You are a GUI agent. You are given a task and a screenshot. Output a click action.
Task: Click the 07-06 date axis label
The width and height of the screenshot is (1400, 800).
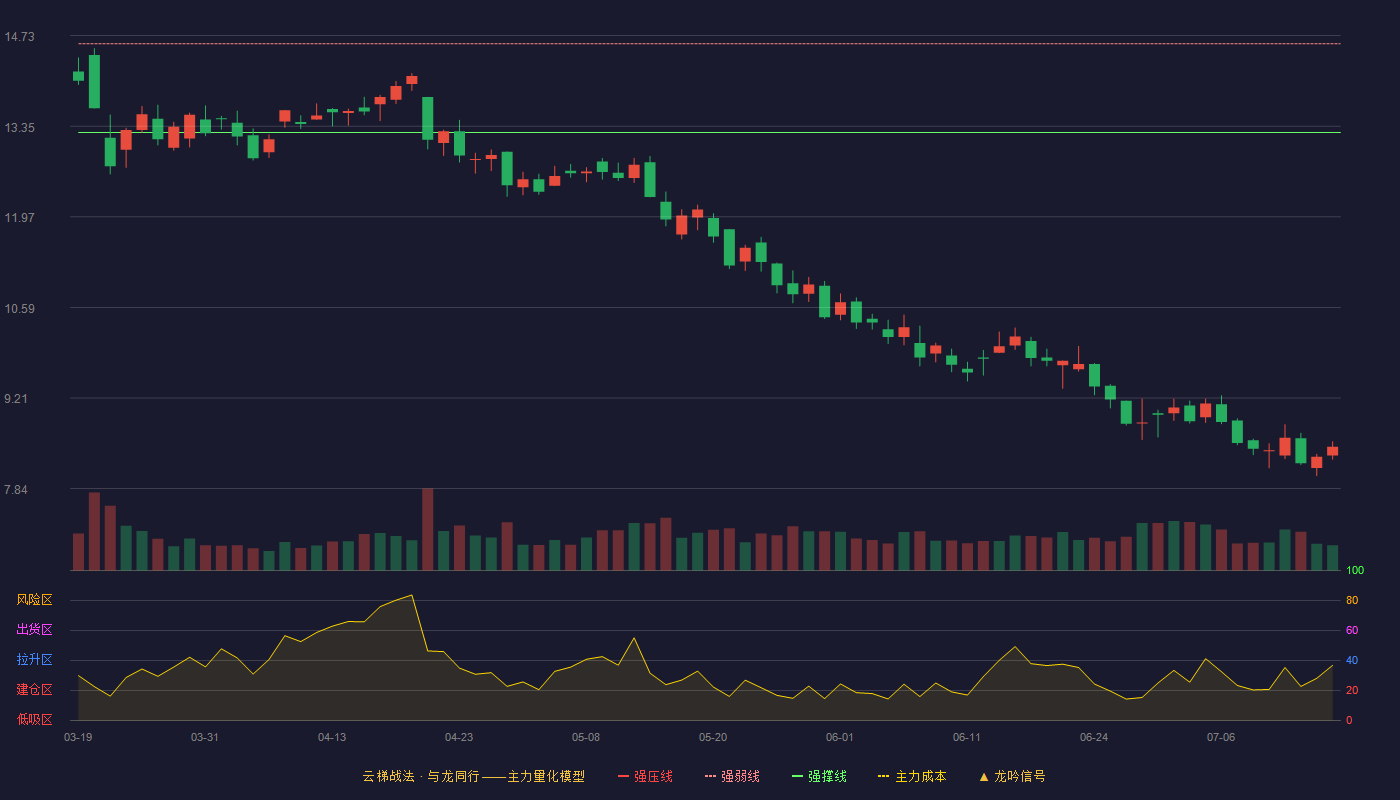(1221, 737)
